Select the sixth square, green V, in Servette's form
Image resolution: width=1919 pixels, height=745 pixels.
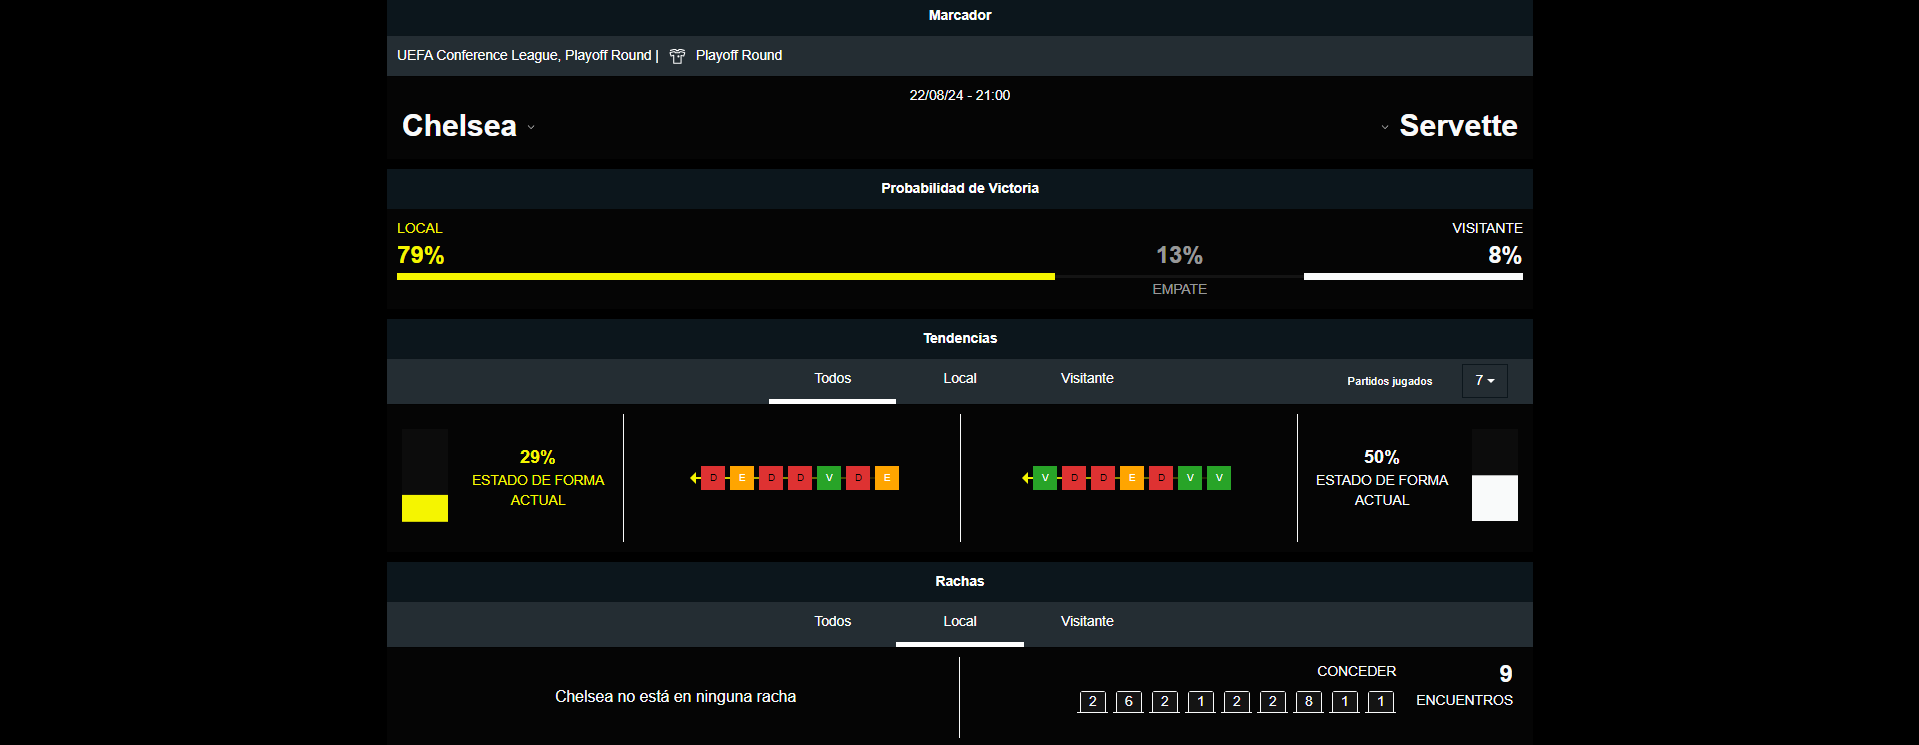pyautogui.click(x=1190, y=478)
